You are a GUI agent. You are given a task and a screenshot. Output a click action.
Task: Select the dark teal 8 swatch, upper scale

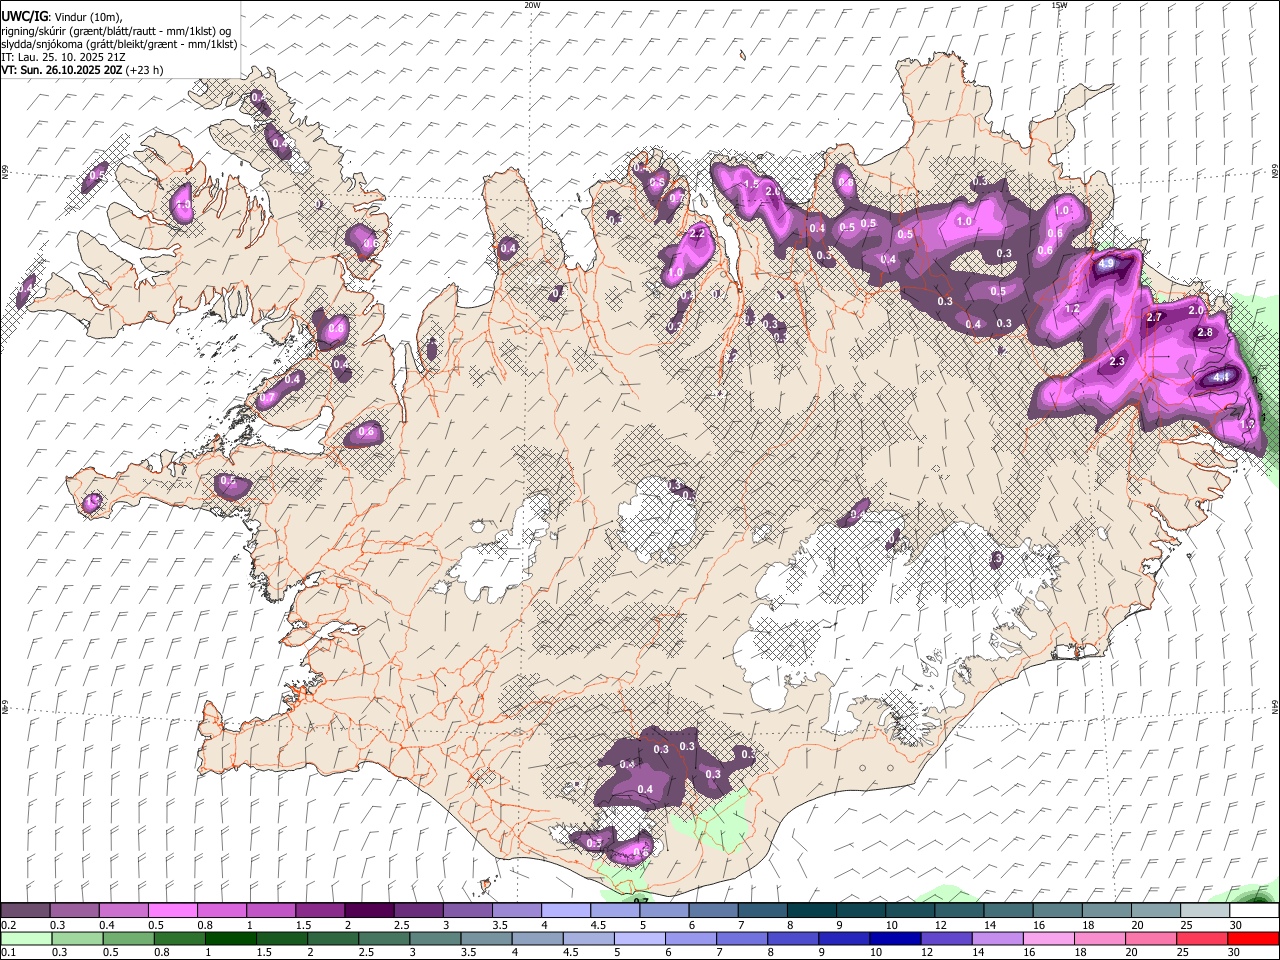click(812, 910)
